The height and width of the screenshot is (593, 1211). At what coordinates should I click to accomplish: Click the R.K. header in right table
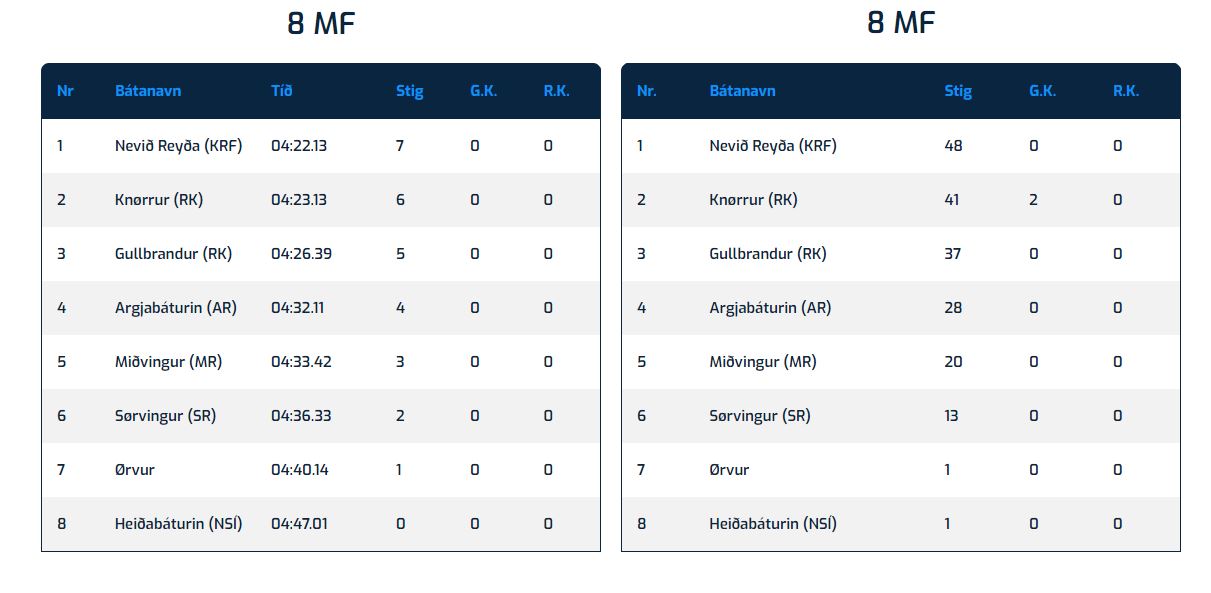coord(1126,91)
